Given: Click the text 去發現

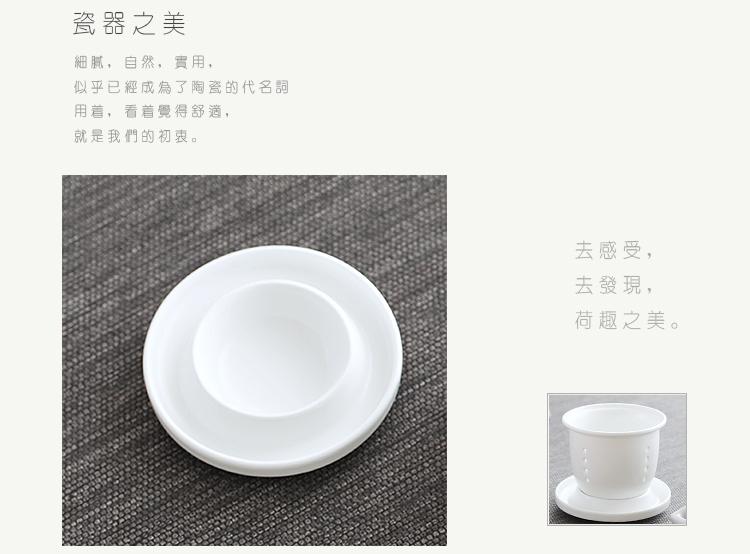Looking at the screenshot, I should point(607,286).
